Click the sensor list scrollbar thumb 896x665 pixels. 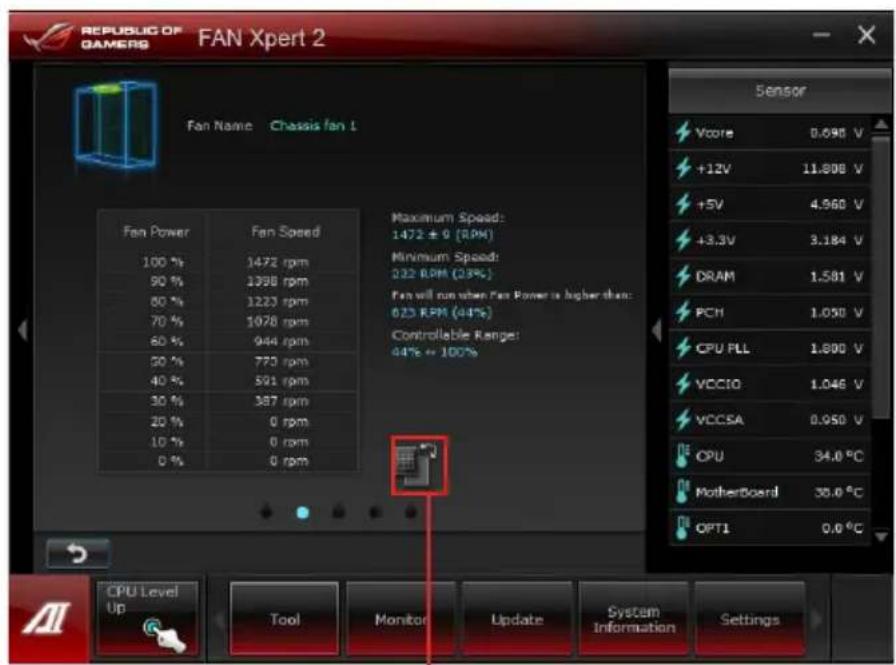coord(882,277)
